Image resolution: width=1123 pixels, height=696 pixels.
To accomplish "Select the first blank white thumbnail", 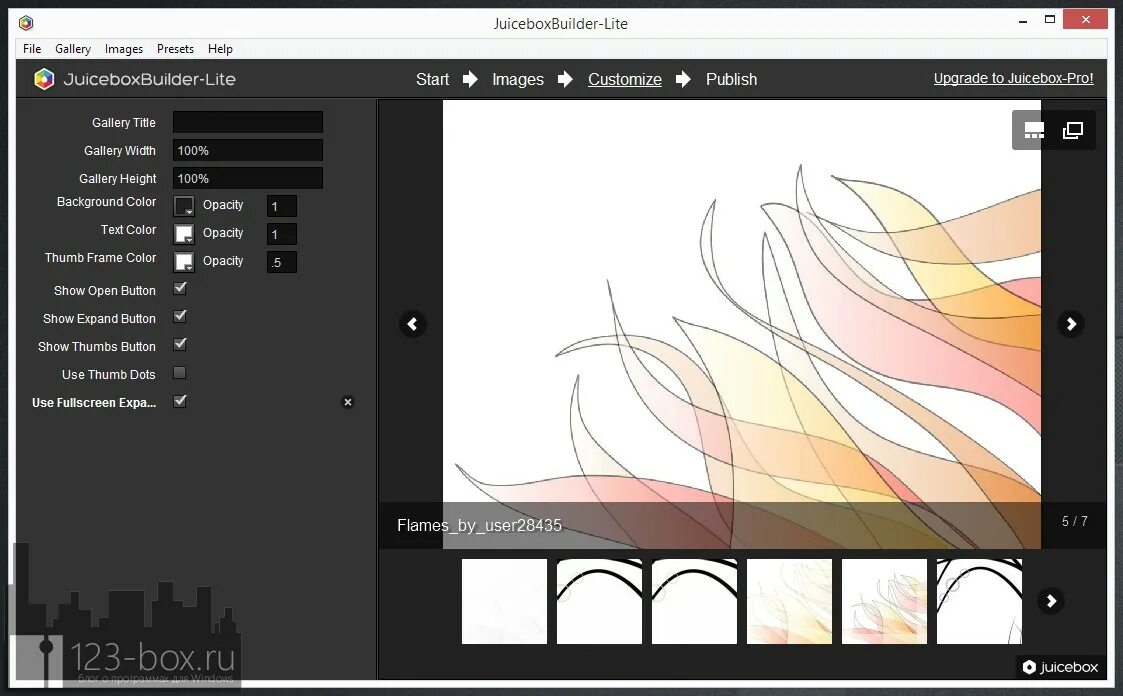I will [504, 601].
